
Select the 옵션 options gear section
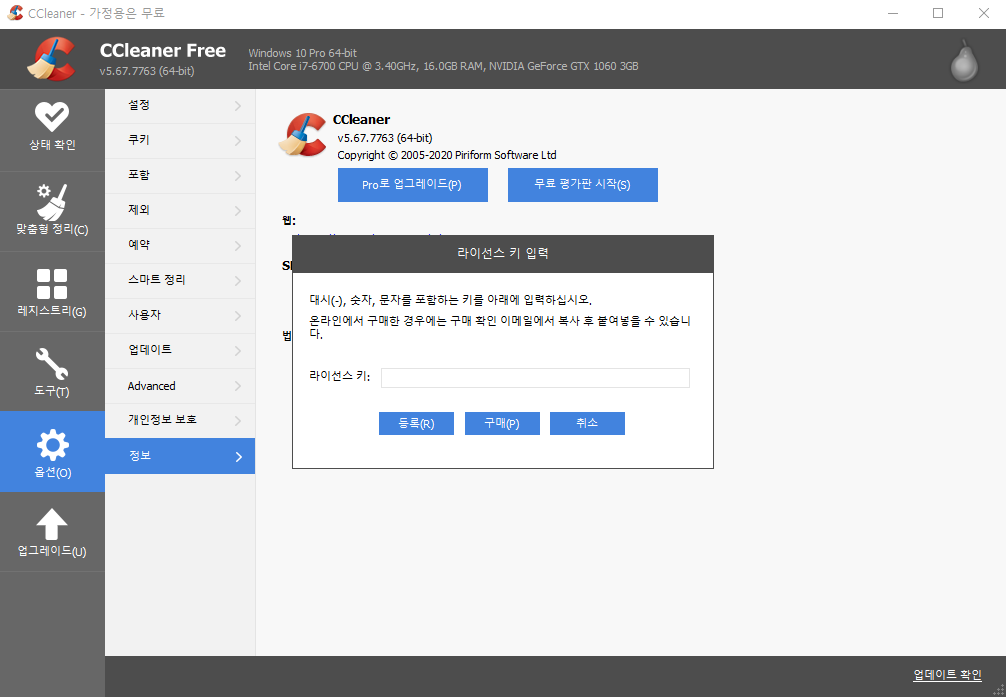52,452
